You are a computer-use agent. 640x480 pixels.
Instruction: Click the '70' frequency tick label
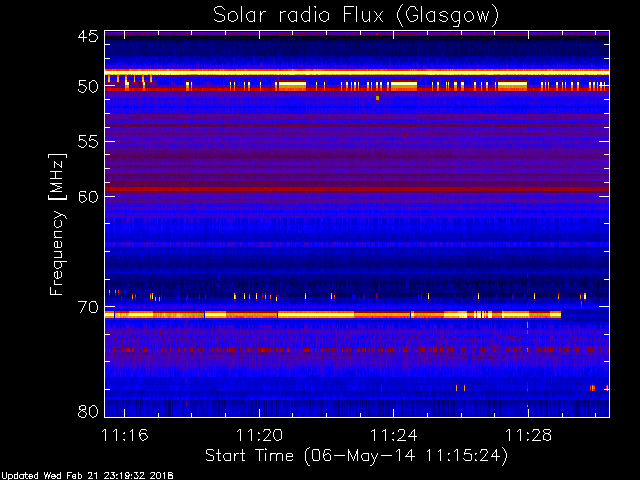pos(88,307)
